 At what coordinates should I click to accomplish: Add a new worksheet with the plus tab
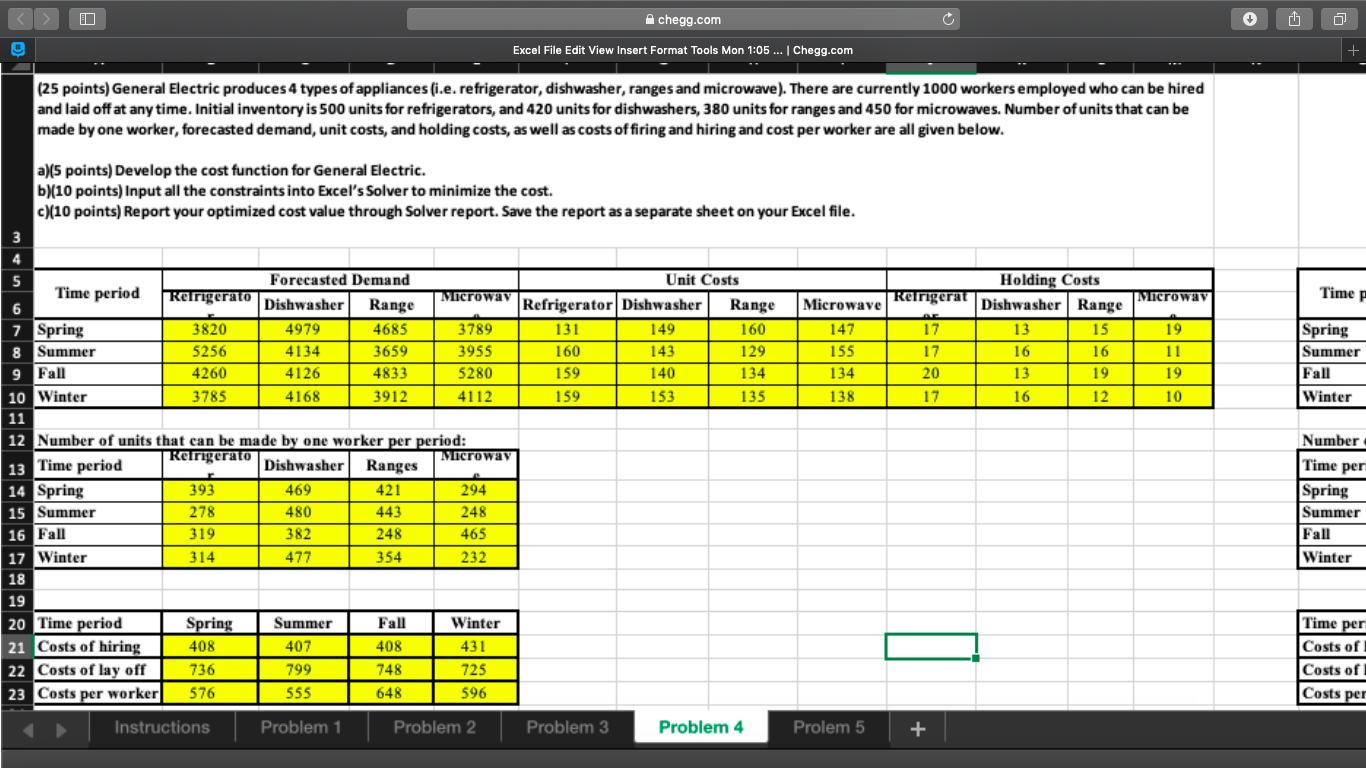tap(917, 728)
